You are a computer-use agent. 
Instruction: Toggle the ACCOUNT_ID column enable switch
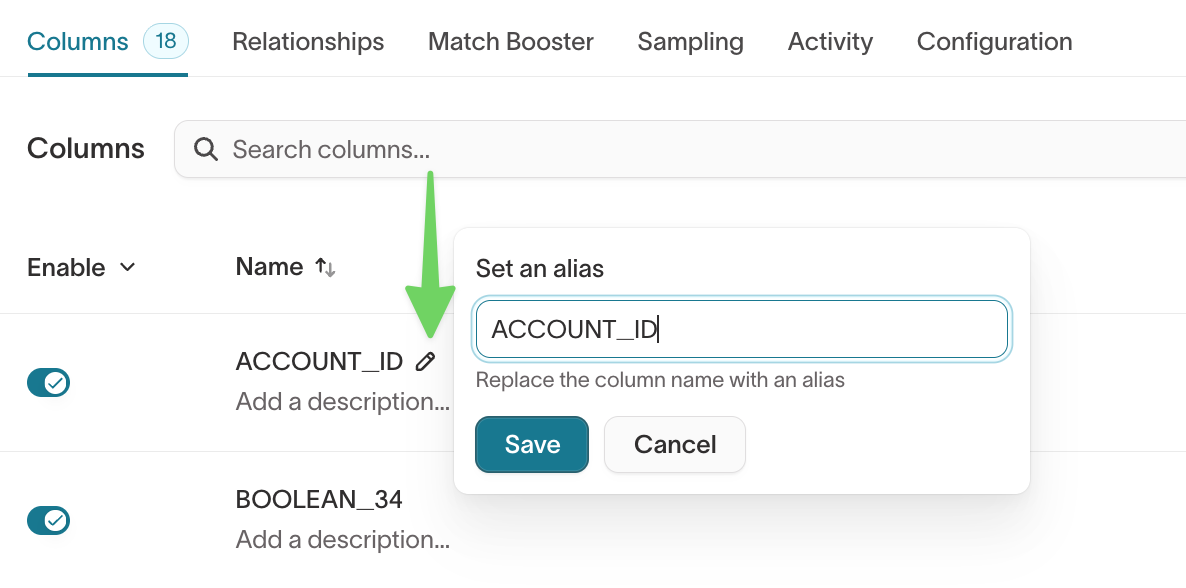point(48,382)
